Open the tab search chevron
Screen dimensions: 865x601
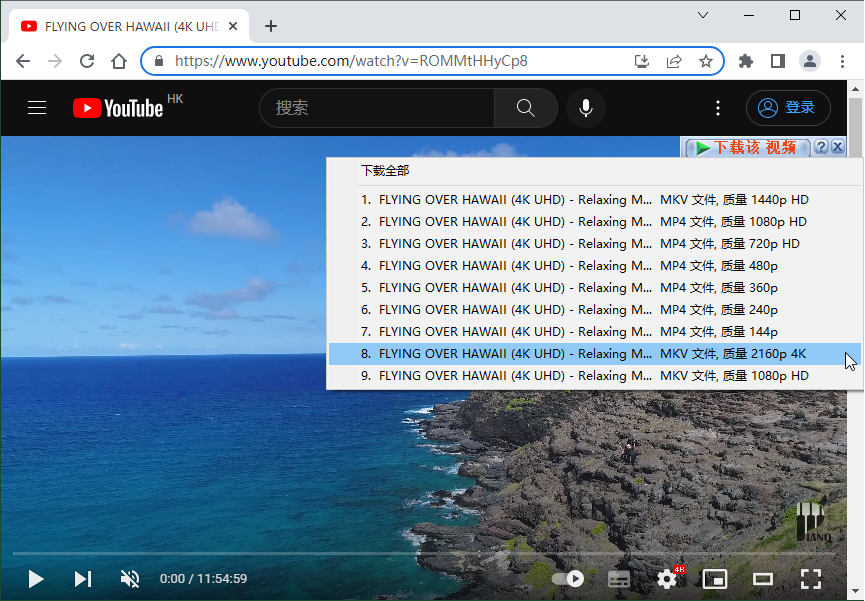point(703,15)
